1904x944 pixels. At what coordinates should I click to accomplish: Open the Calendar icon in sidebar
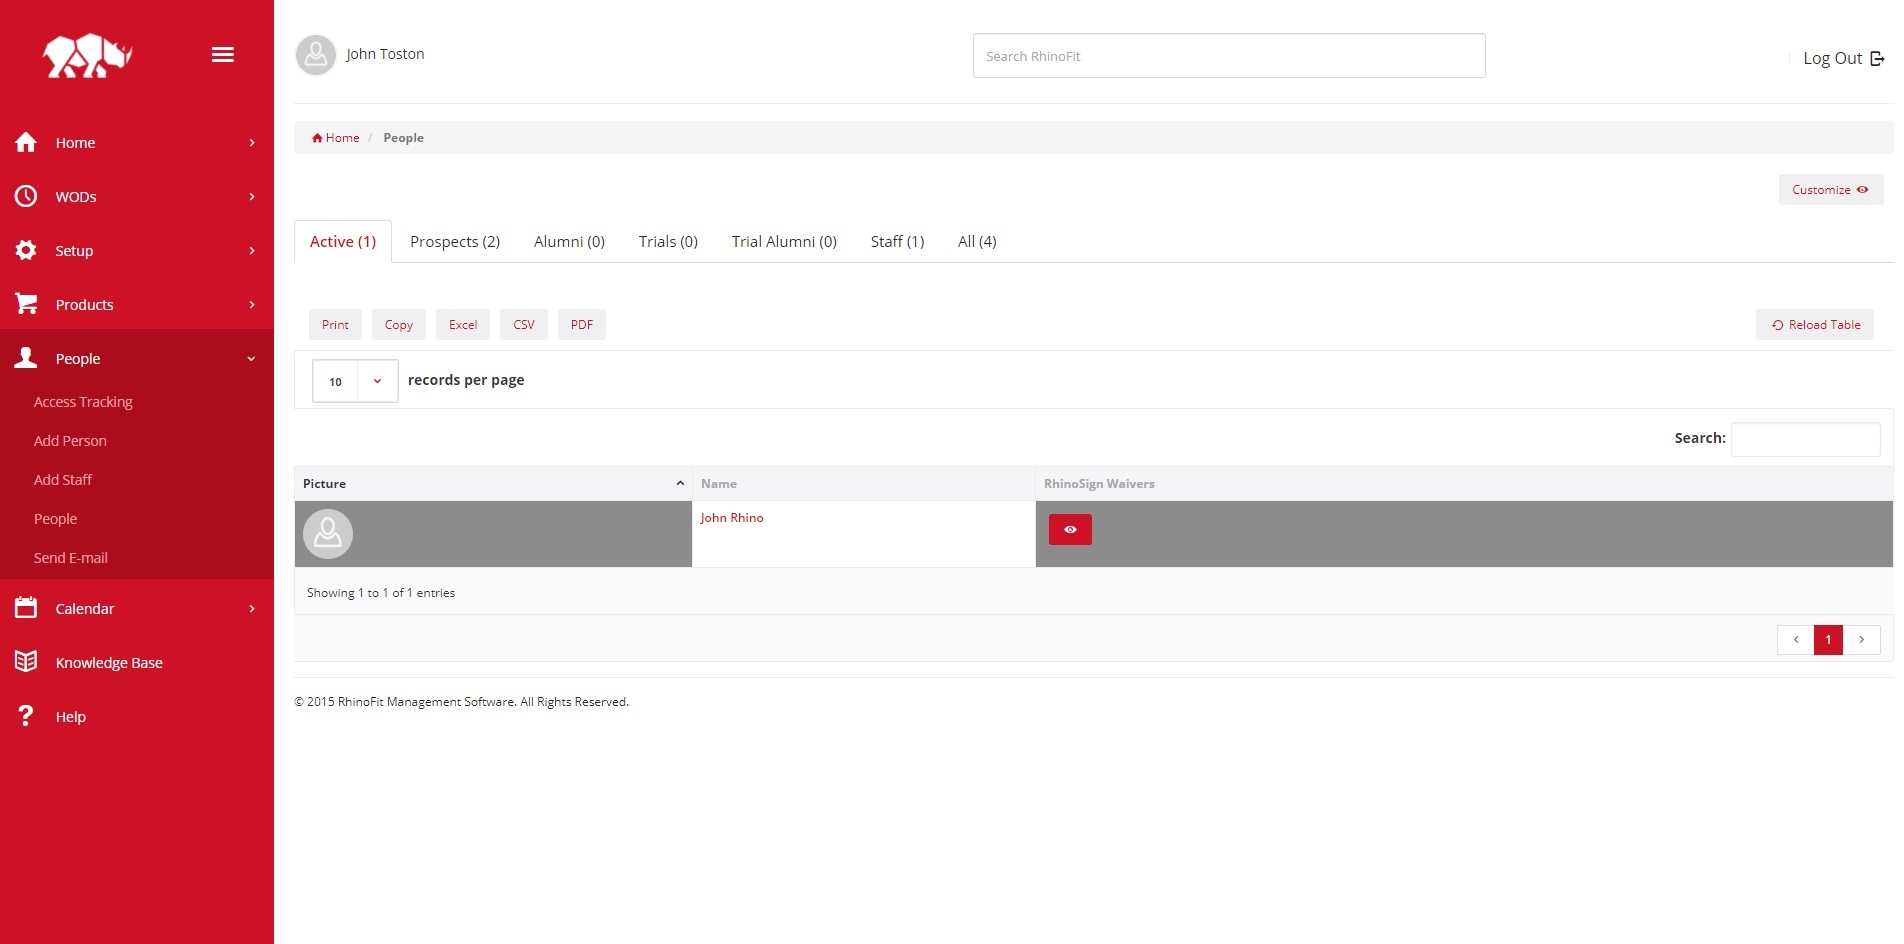coord(26,608)
